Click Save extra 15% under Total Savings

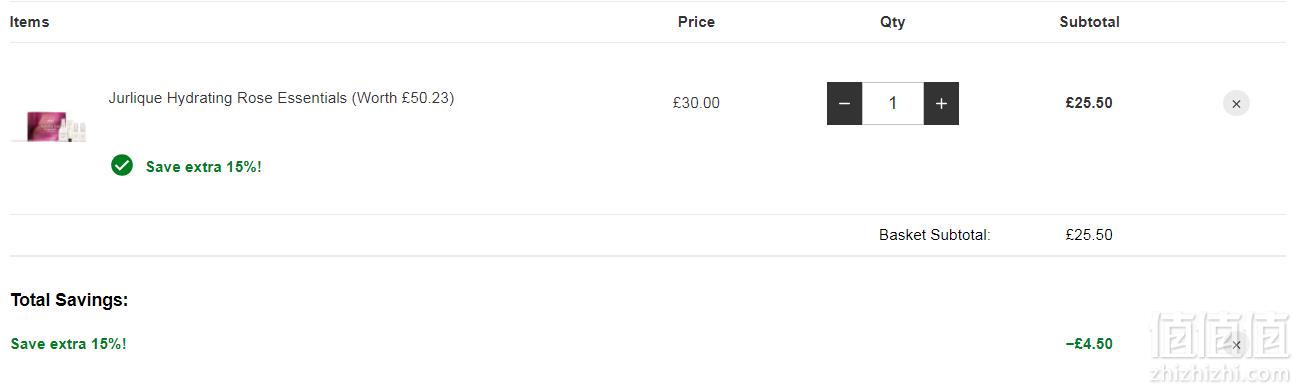pos(69,344)
